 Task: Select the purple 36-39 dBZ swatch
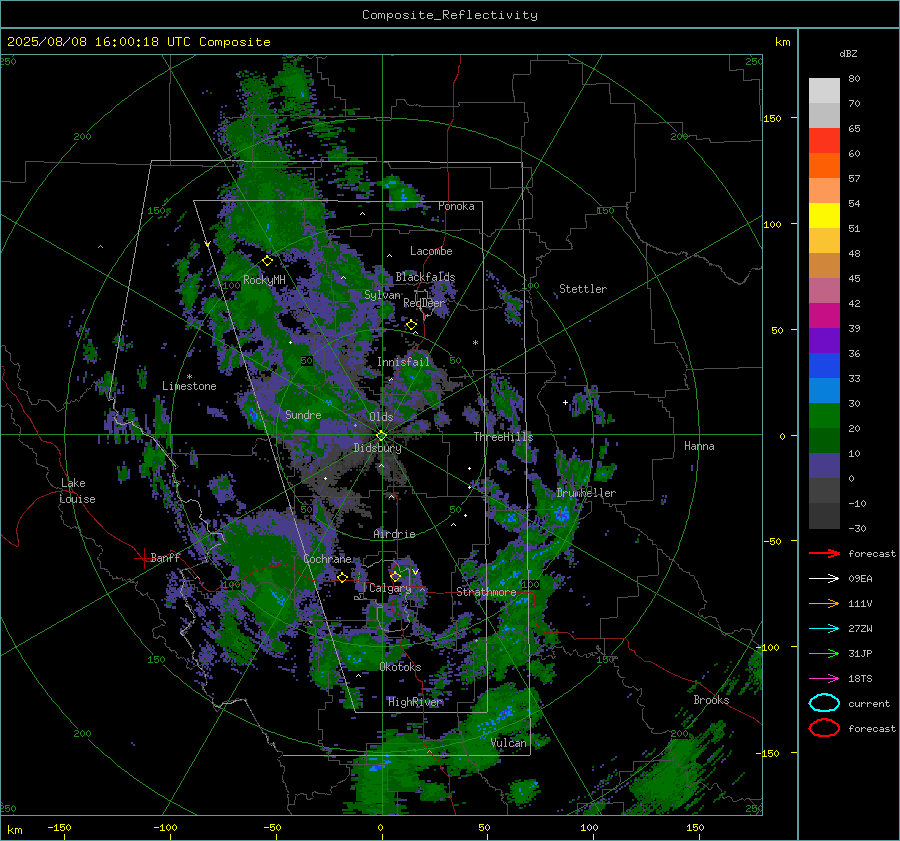click(x=824, y=340)
